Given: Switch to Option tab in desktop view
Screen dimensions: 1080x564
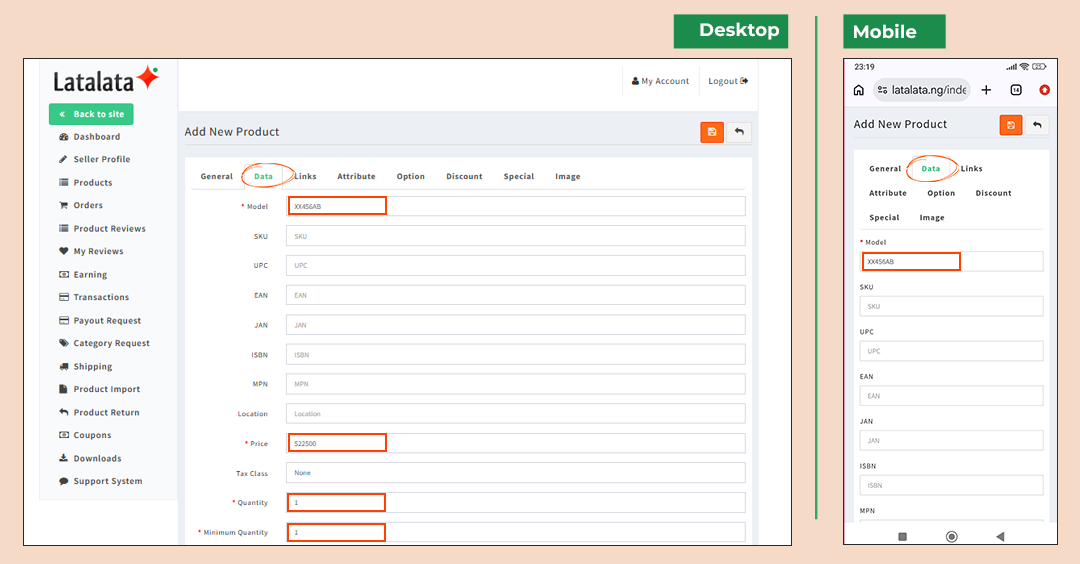Looking at the screenshot, I should click(x=411, y=176).
